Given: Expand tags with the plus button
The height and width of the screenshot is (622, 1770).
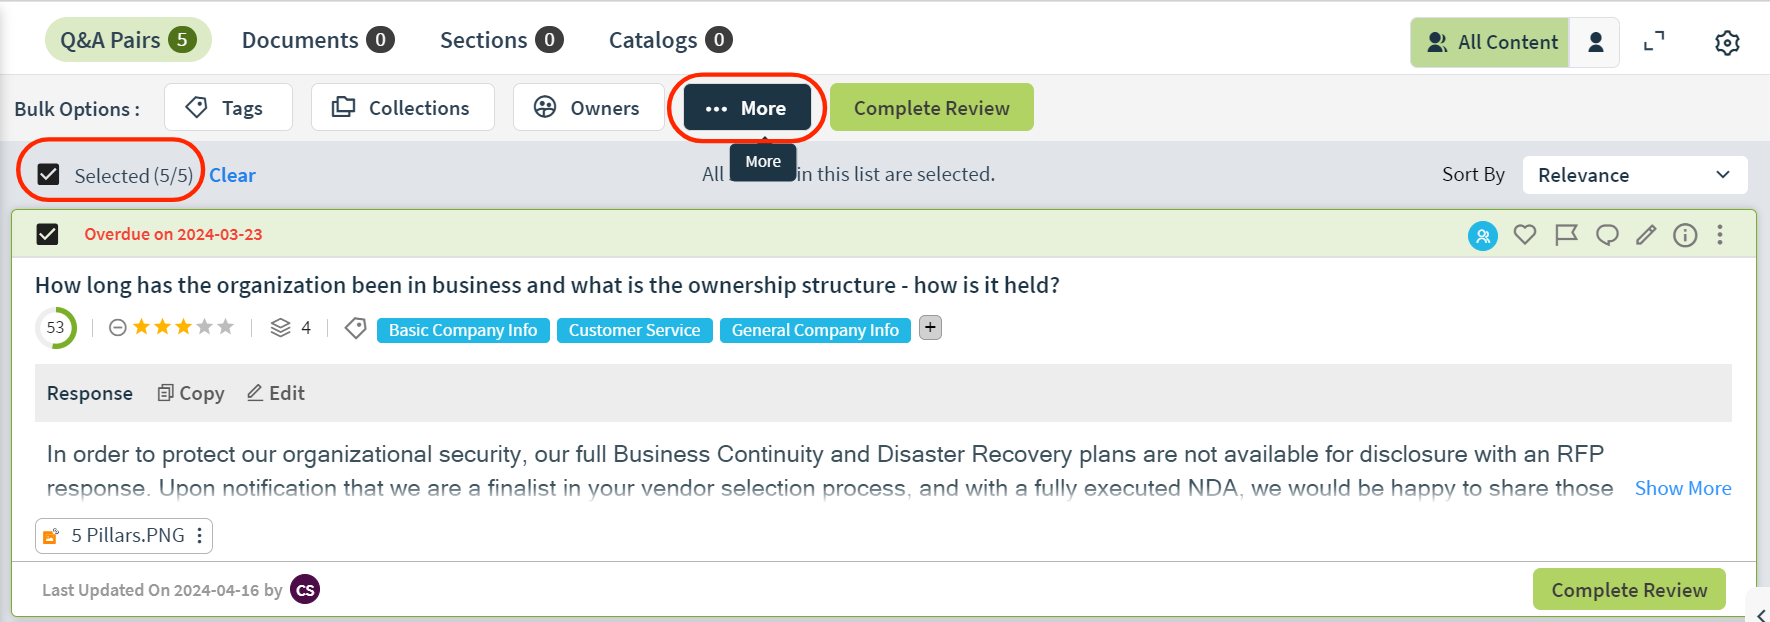Looking at the screenshot, I should point(930,328).
